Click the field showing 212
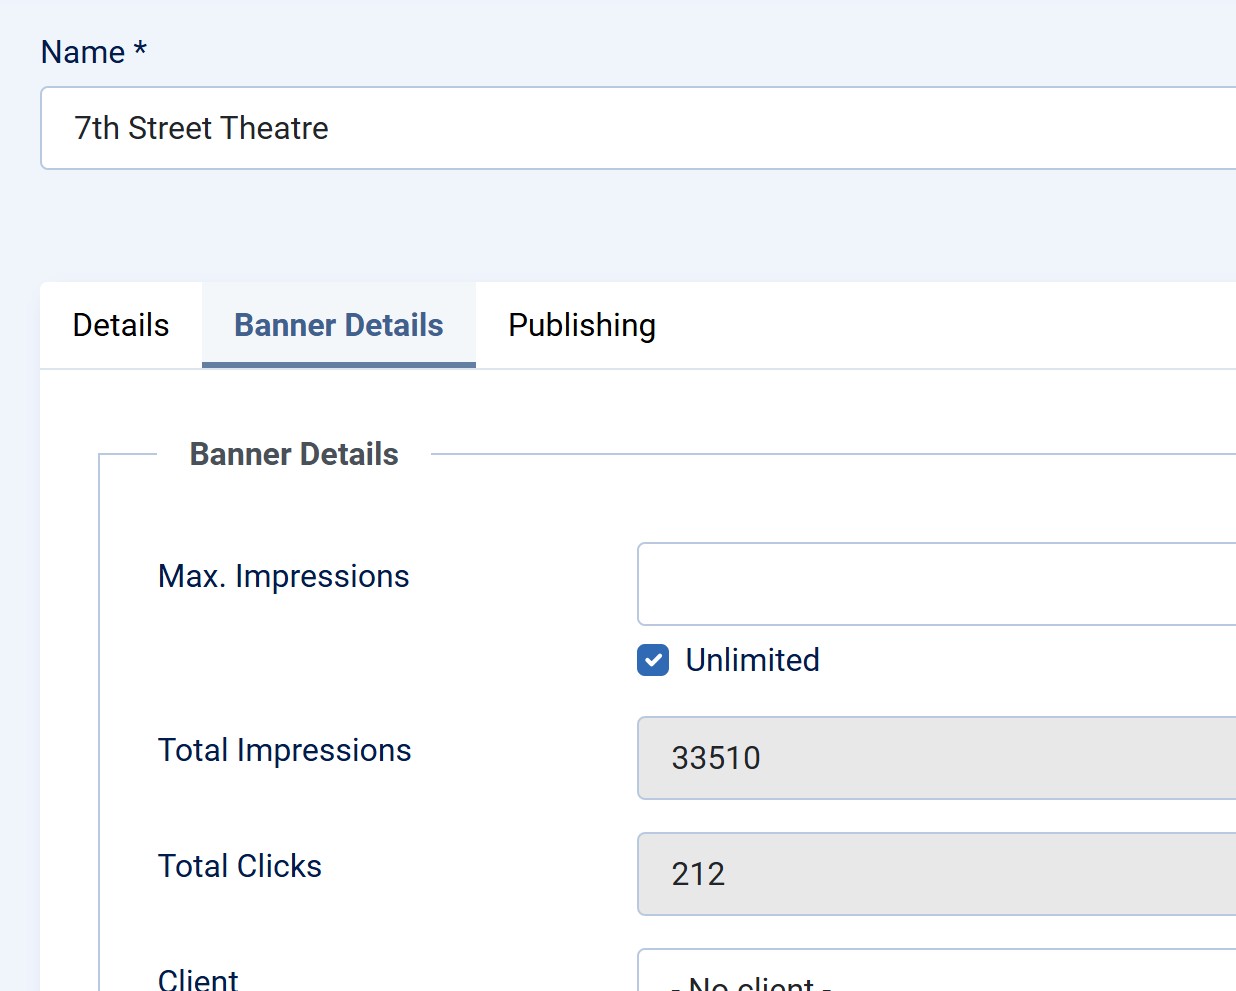 [936, 874]
